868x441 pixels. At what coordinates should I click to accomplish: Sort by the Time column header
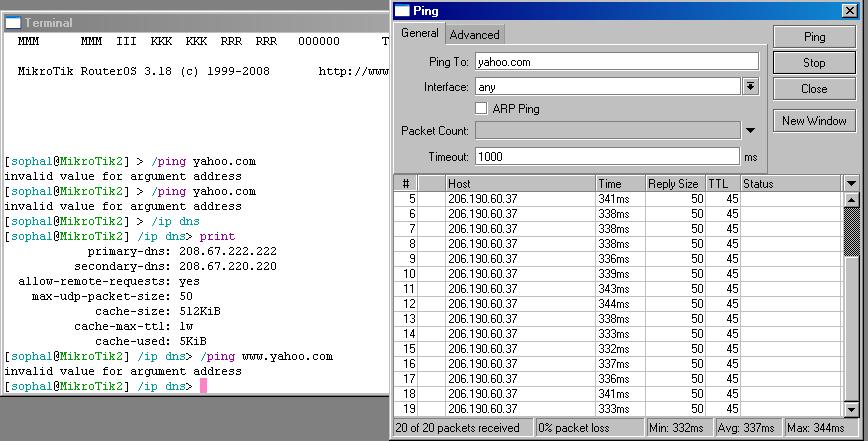621,183
